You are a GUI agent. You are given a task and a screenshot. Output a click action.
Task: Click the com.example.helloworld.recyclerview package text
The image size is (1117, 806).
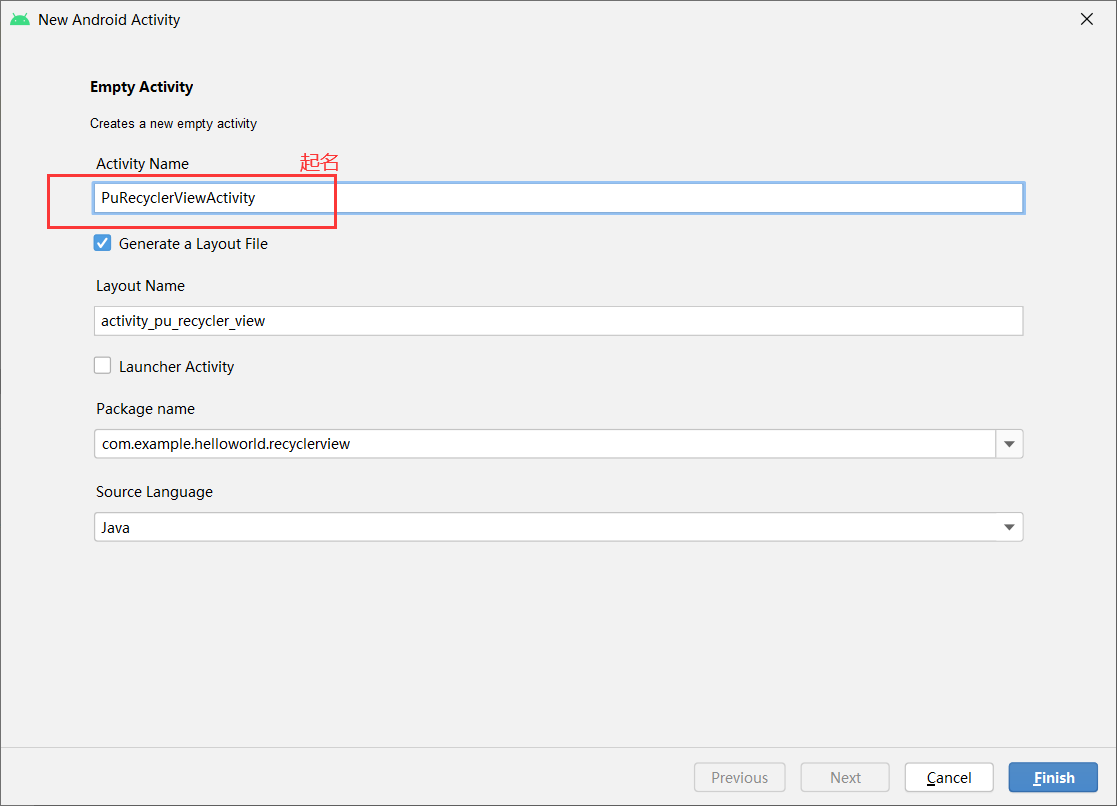pos(226,444)
